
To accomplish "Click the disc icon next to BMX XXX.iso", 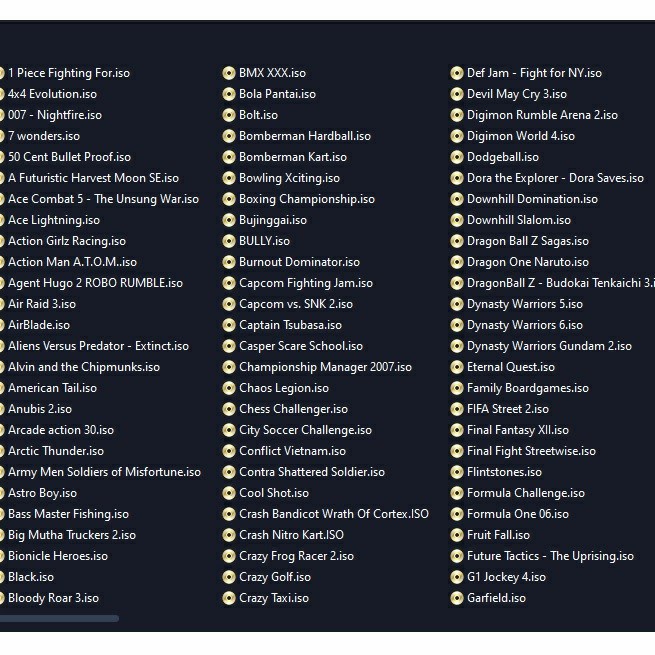I will tap(228, 73).
